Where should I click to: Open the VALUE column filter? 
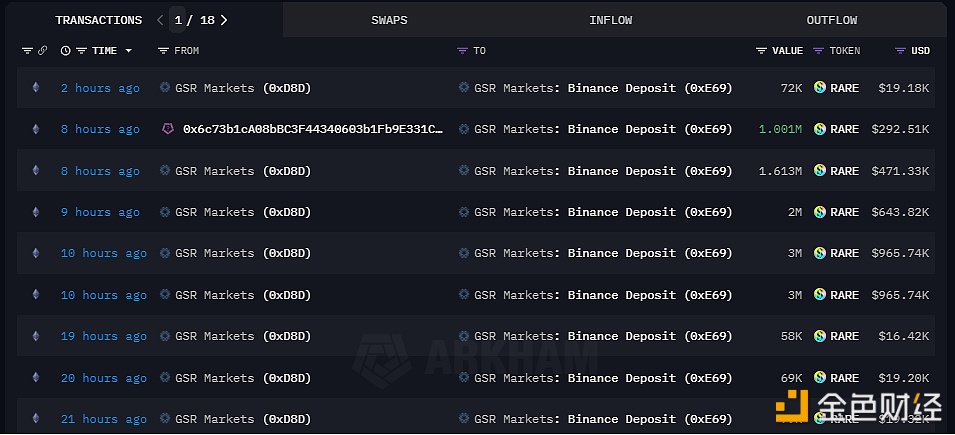click(x=761, y=51)
